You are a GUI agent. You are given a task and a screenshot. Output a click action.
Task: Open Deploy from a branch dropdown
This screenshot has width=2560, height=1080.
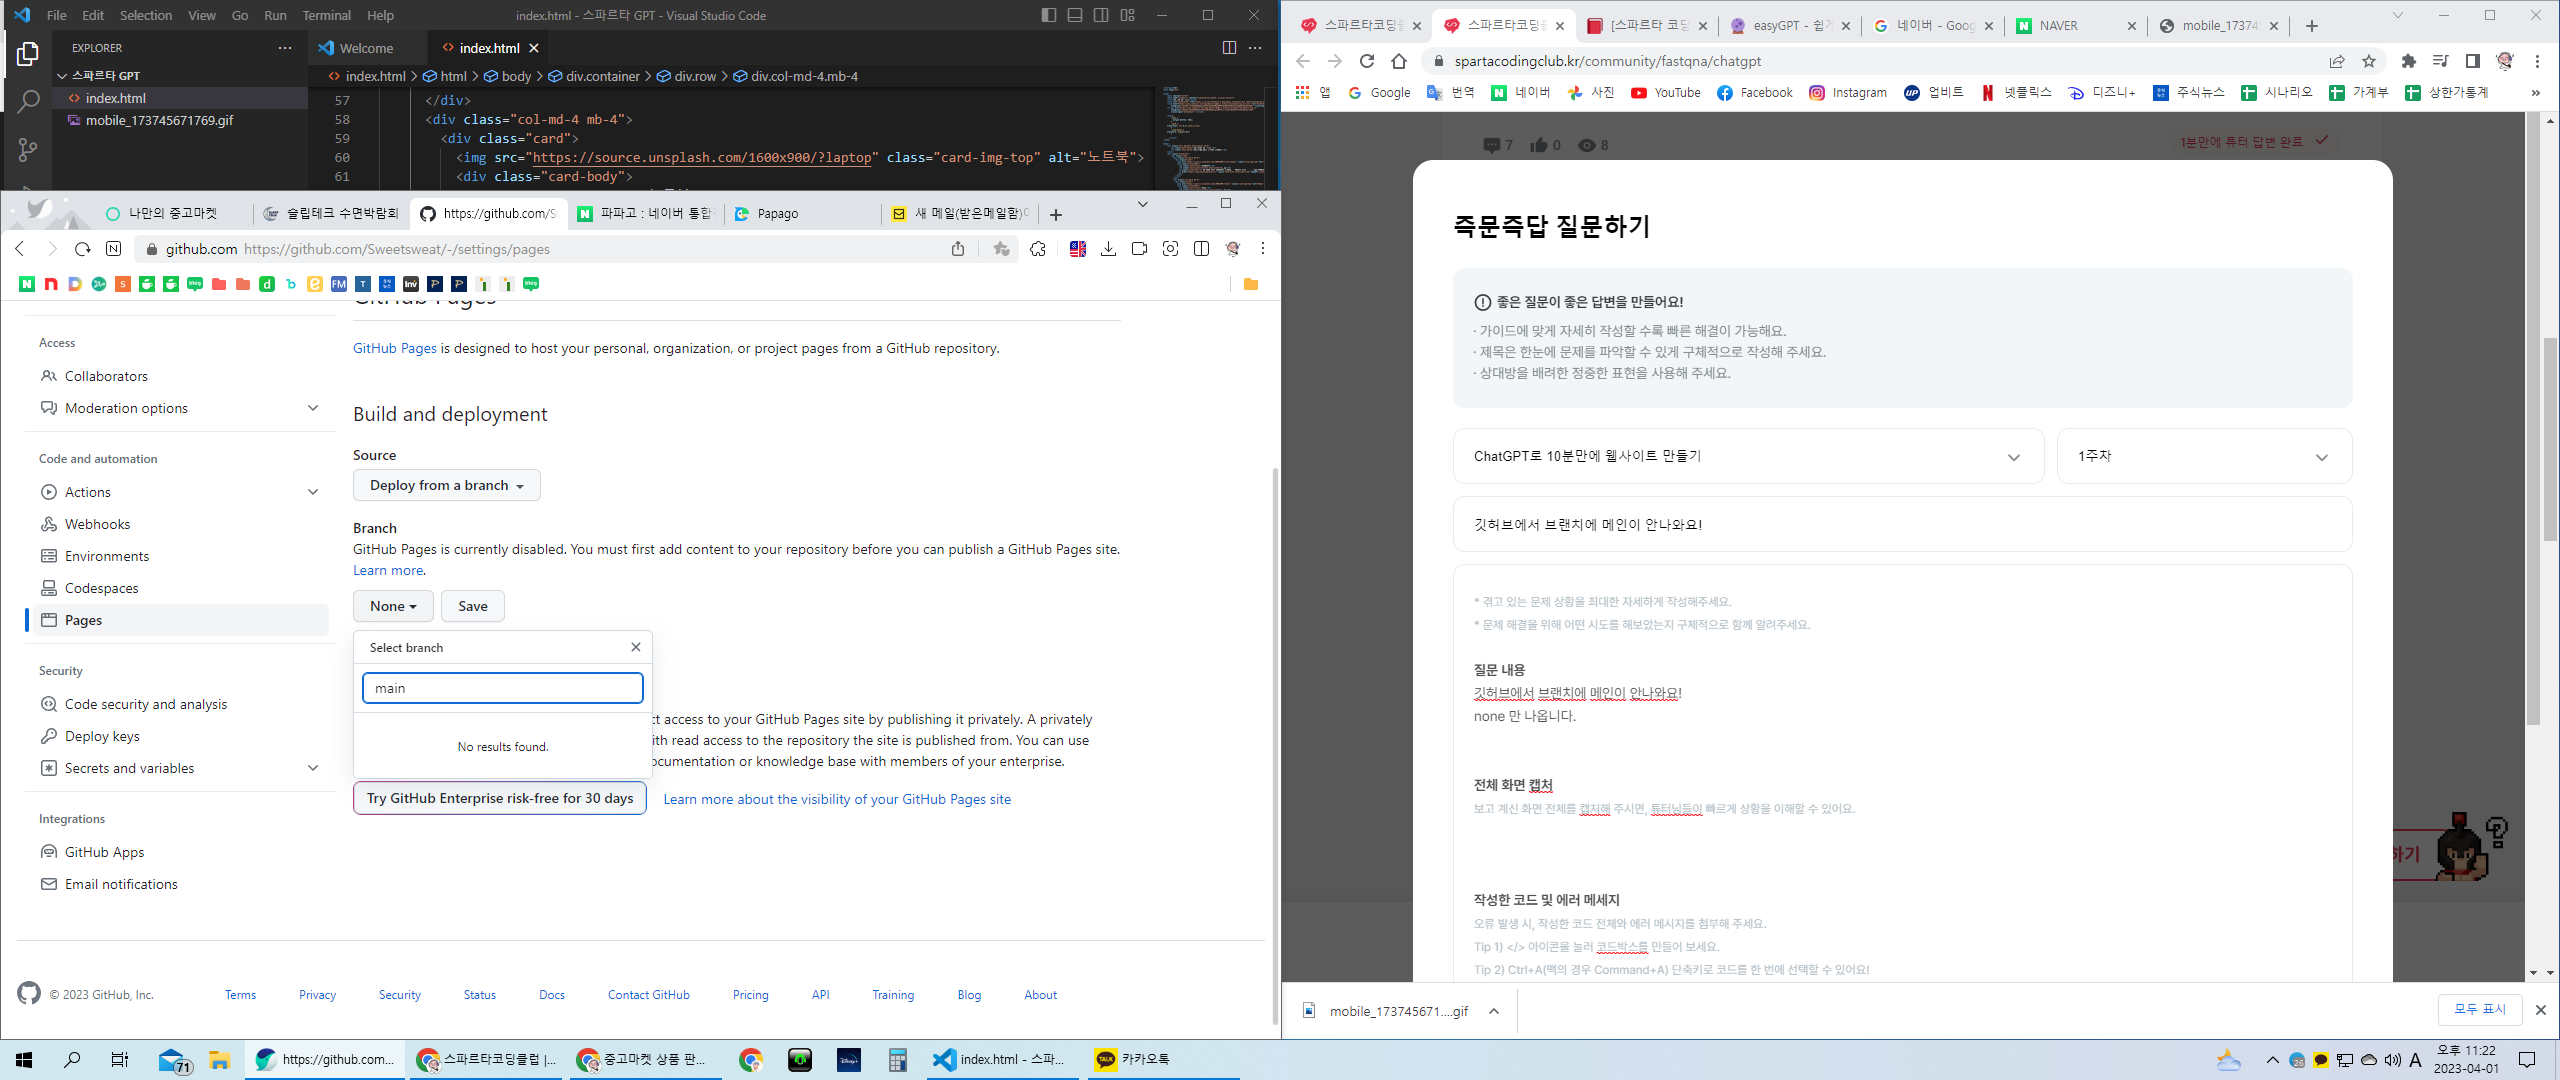click(x=446, y=485)
